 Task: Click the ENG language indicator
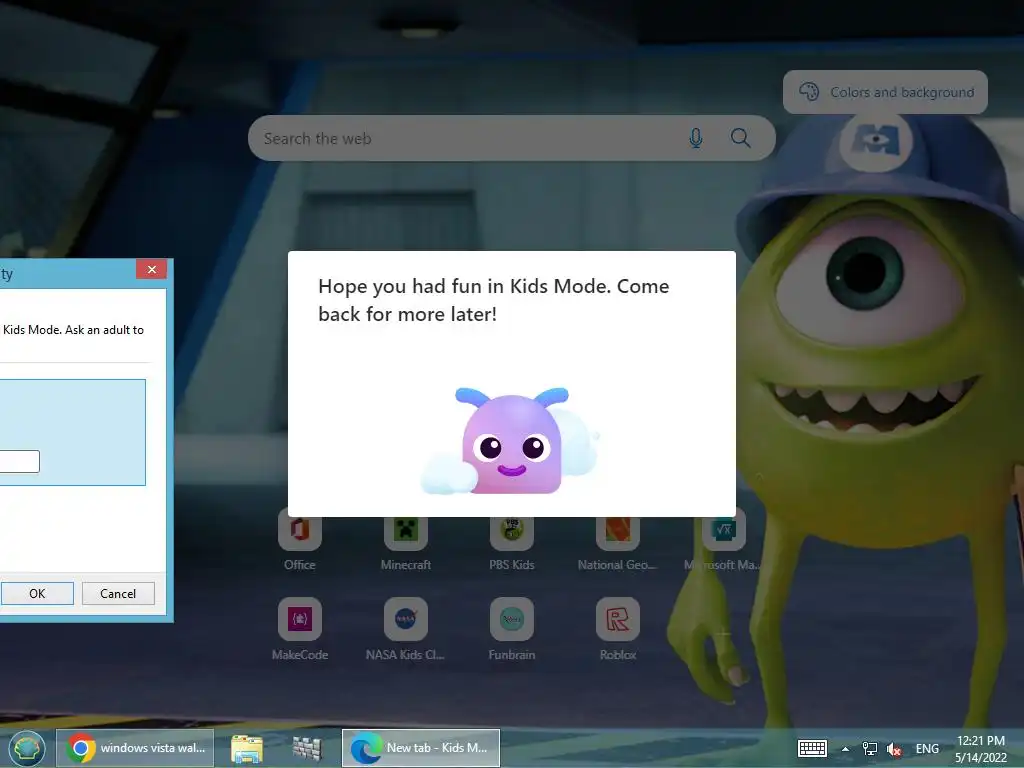point(927,748)
